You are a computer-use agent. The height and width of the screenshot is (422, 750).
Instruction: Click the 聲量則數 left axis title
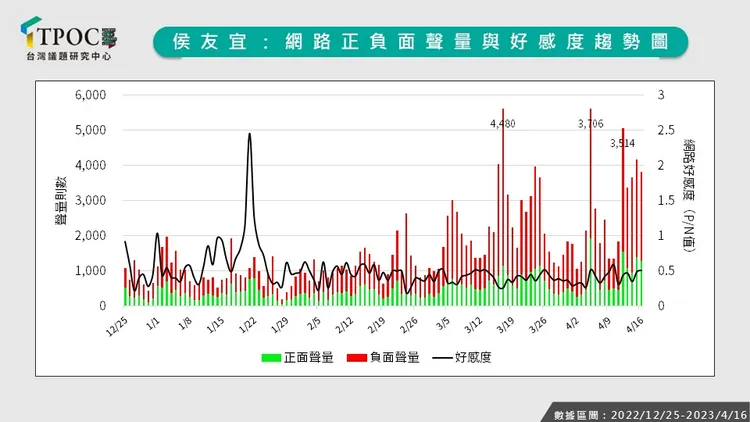click(x=61, y=200)
